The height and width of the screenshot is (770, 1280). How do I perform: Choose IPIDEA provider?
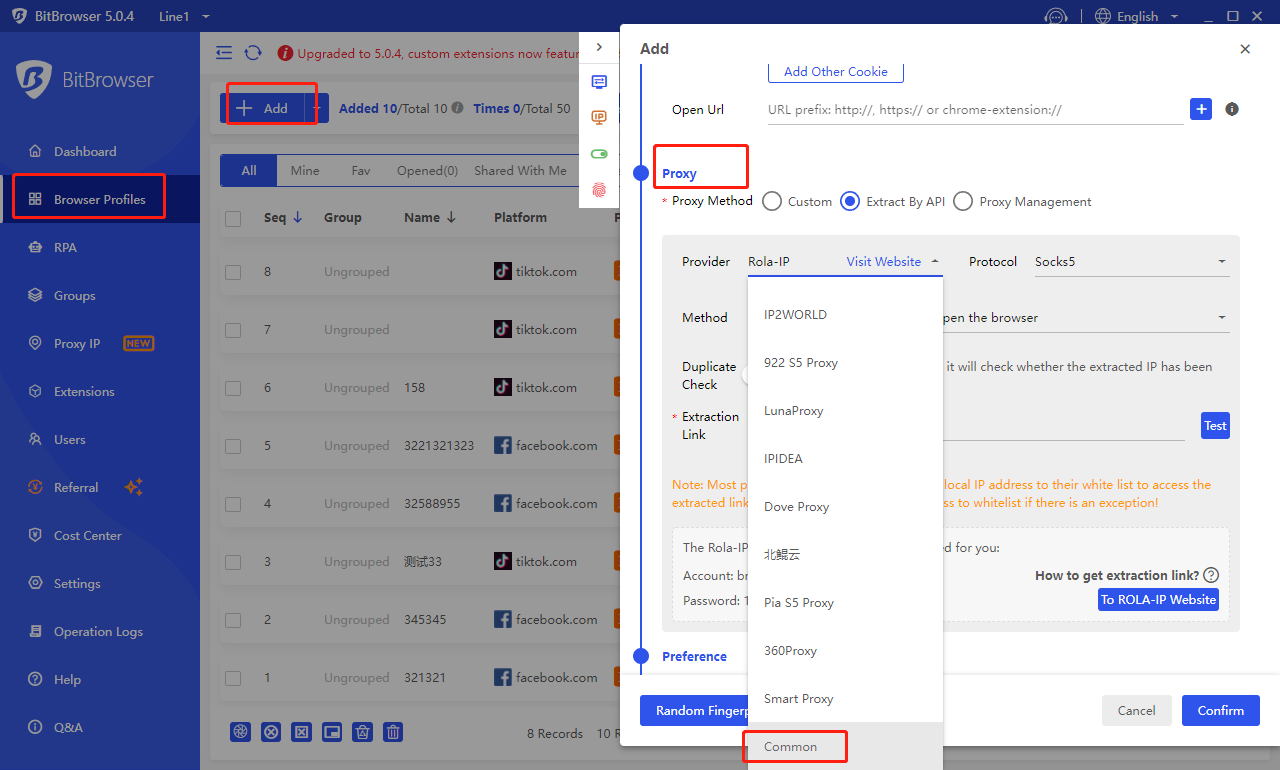[845, 458]
